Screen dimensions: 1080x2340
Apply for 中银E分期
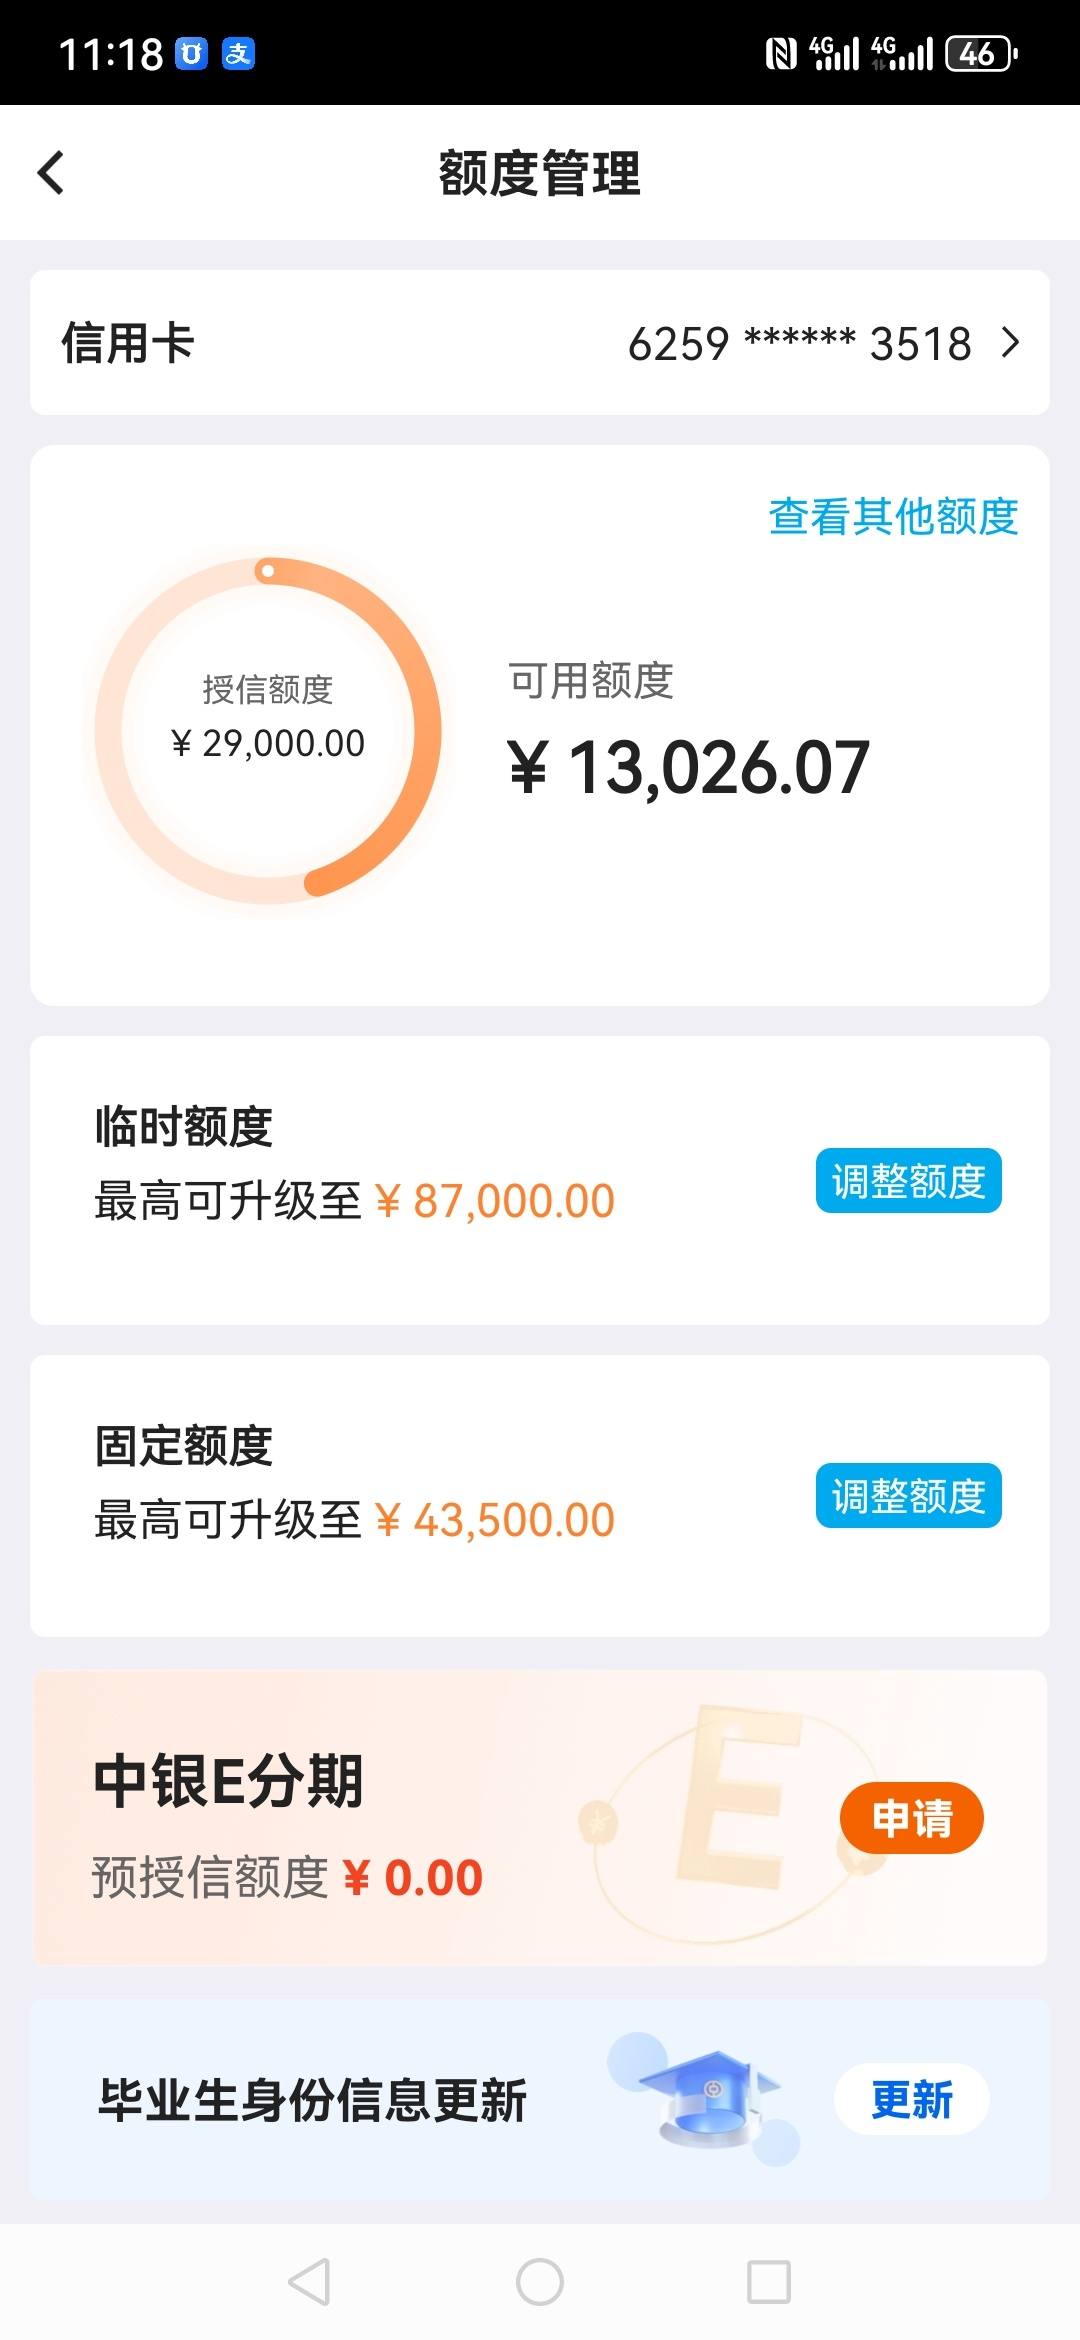(x=911, y=1818)
